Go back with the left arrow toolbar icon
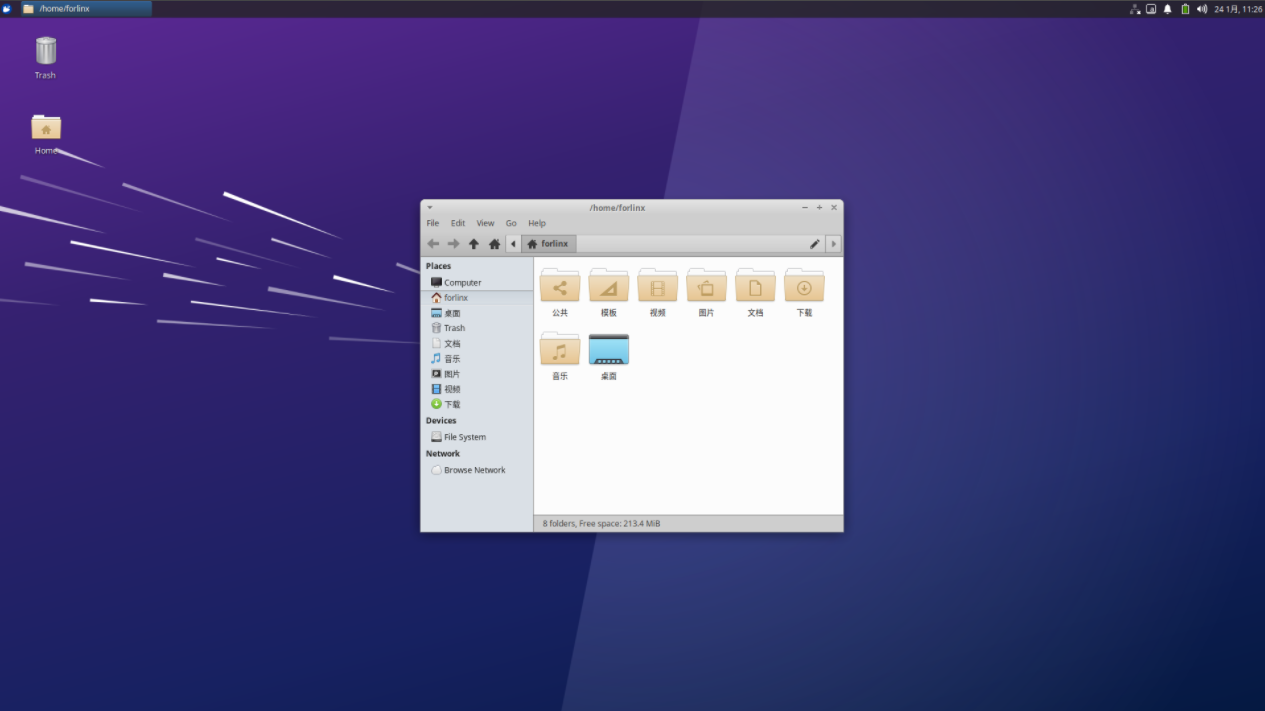 433,244
